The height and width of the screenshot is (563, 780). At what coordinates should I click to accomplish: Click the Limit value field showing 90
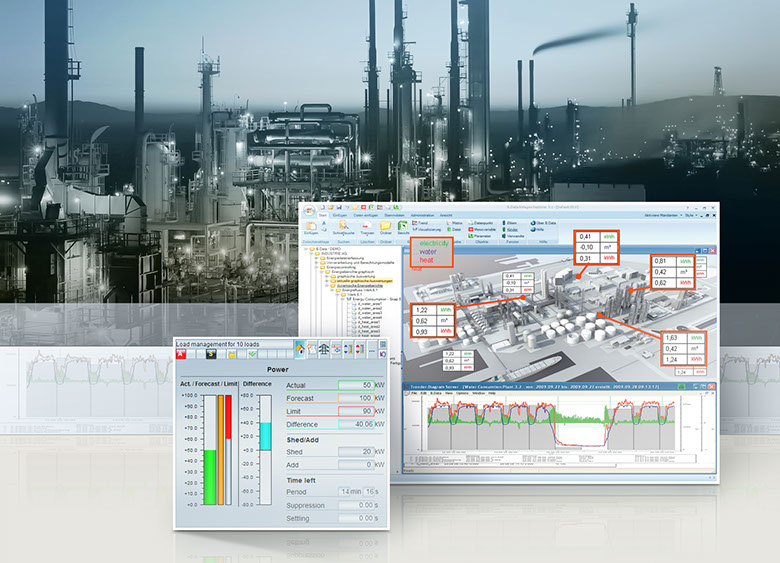(x=353, y=411)
